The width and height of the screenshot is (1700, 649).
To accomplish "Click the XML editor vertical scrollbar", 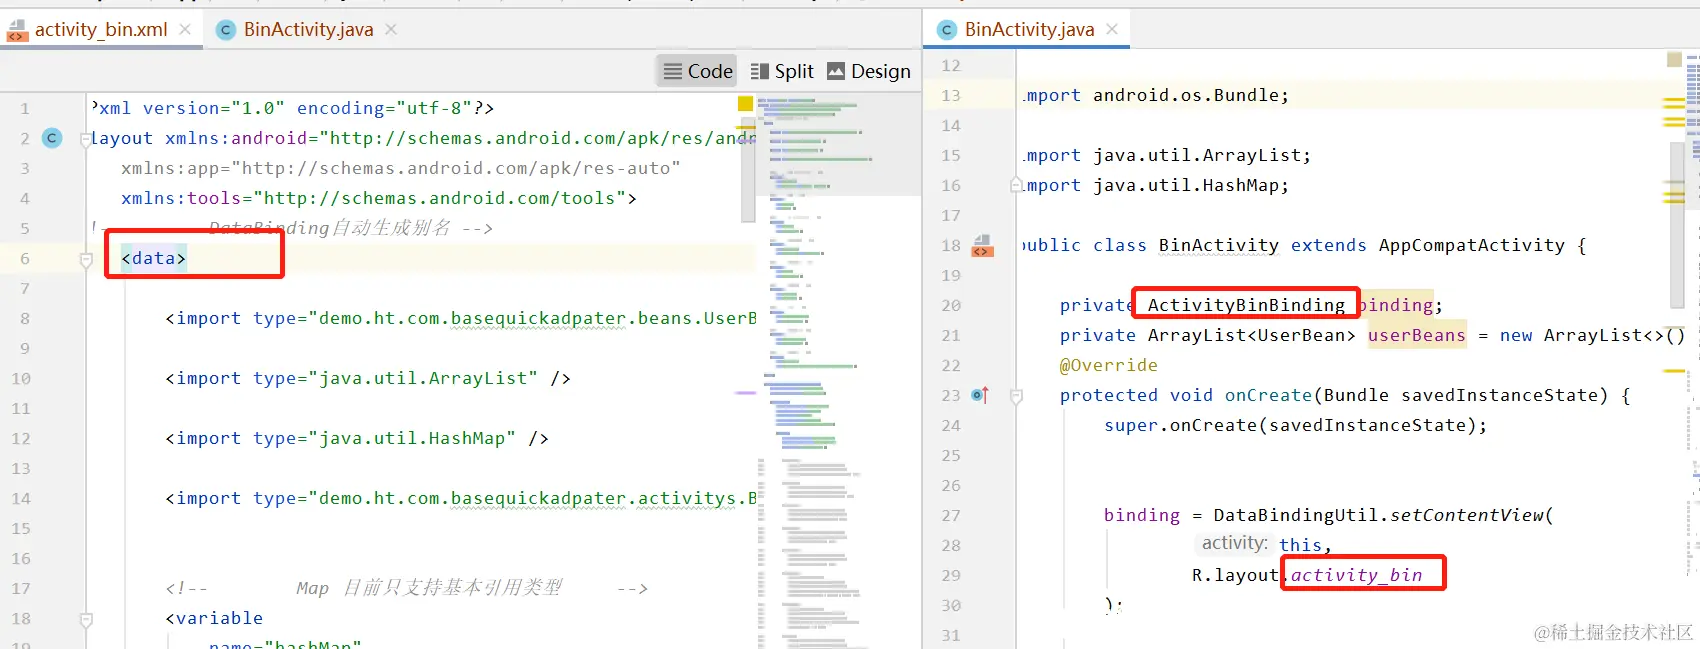I will [x=747, y=172].
